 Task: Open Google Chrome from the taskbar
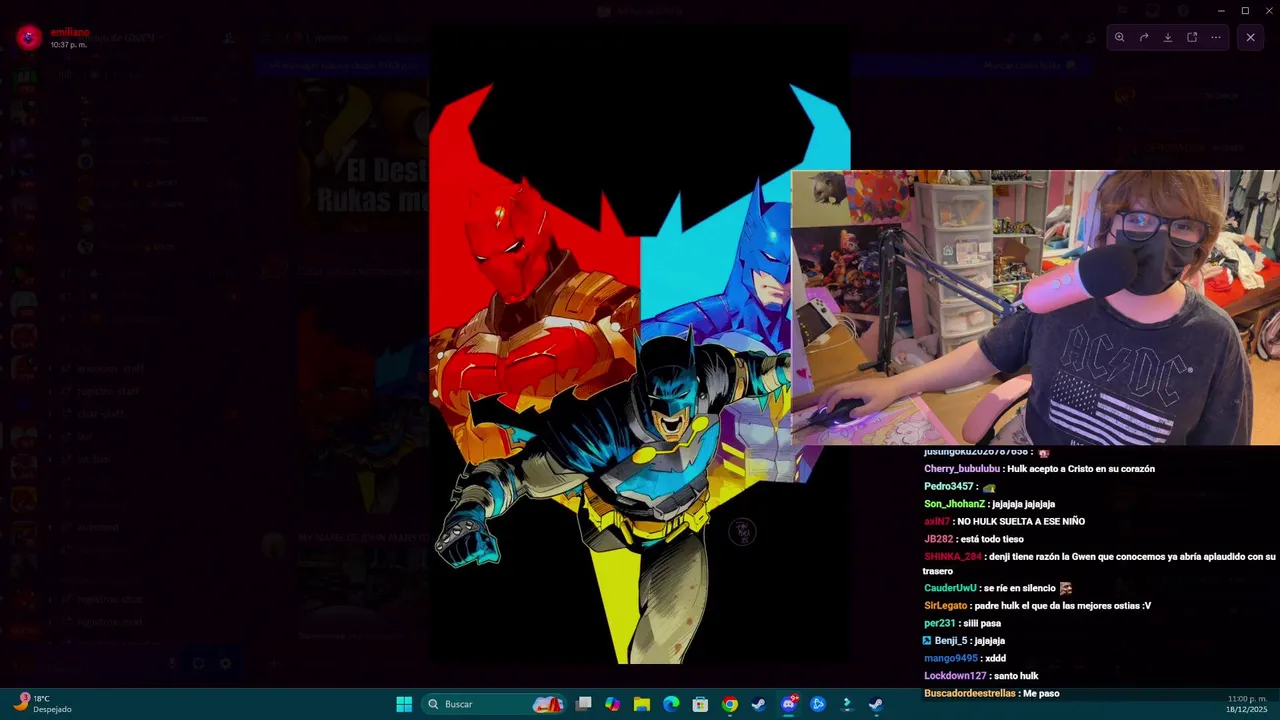pyautogui.click(x=730, y=704)
